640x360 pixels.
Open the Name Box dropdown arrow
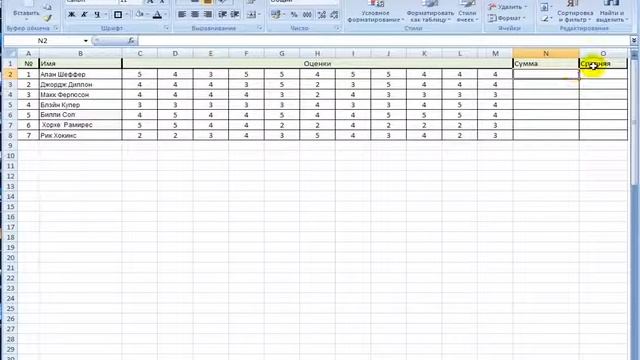coord(86,41)
